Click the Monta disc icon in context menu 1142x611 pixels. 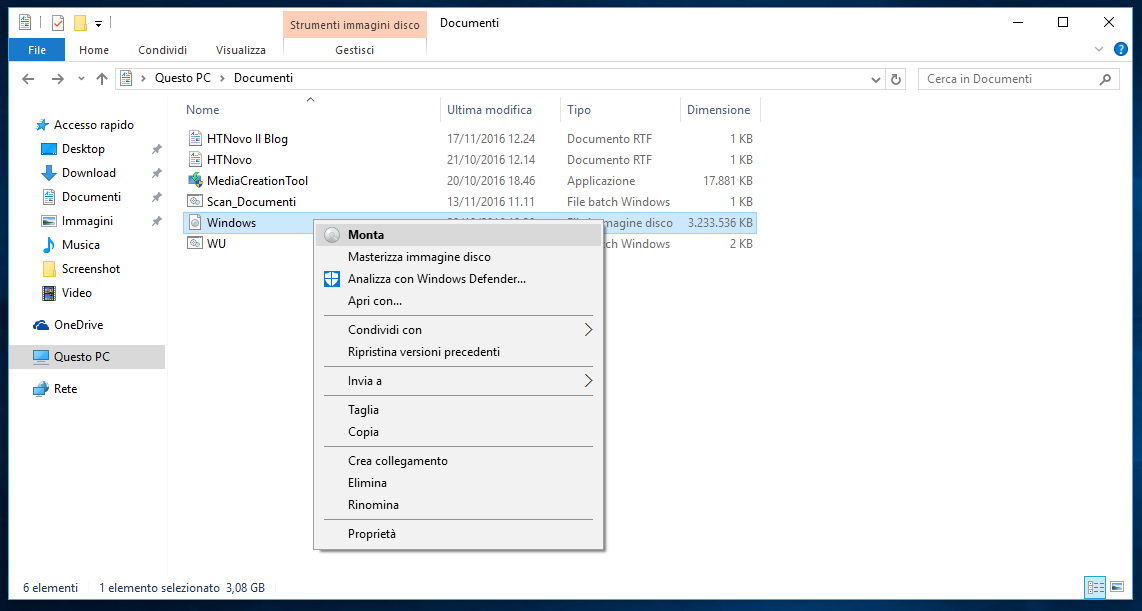click(332, 235)
